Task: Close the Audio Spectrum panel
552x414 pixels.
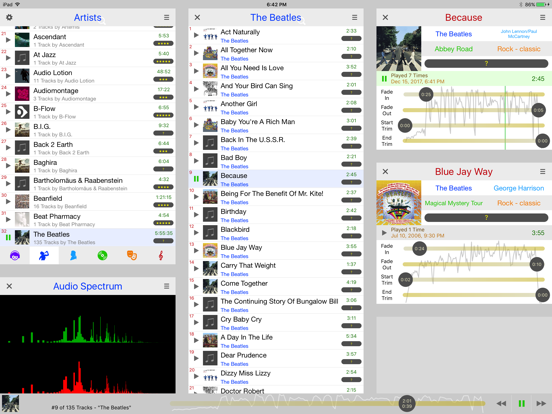Action: 9,286
